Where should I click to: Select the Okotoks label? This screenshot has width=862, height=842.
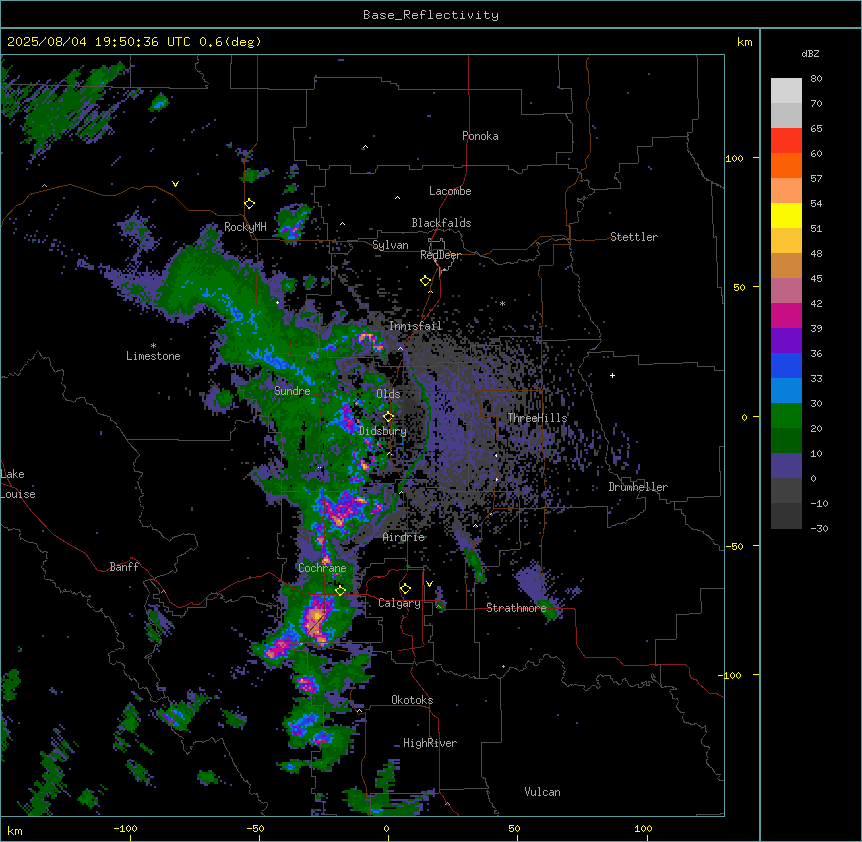(412, 700)
